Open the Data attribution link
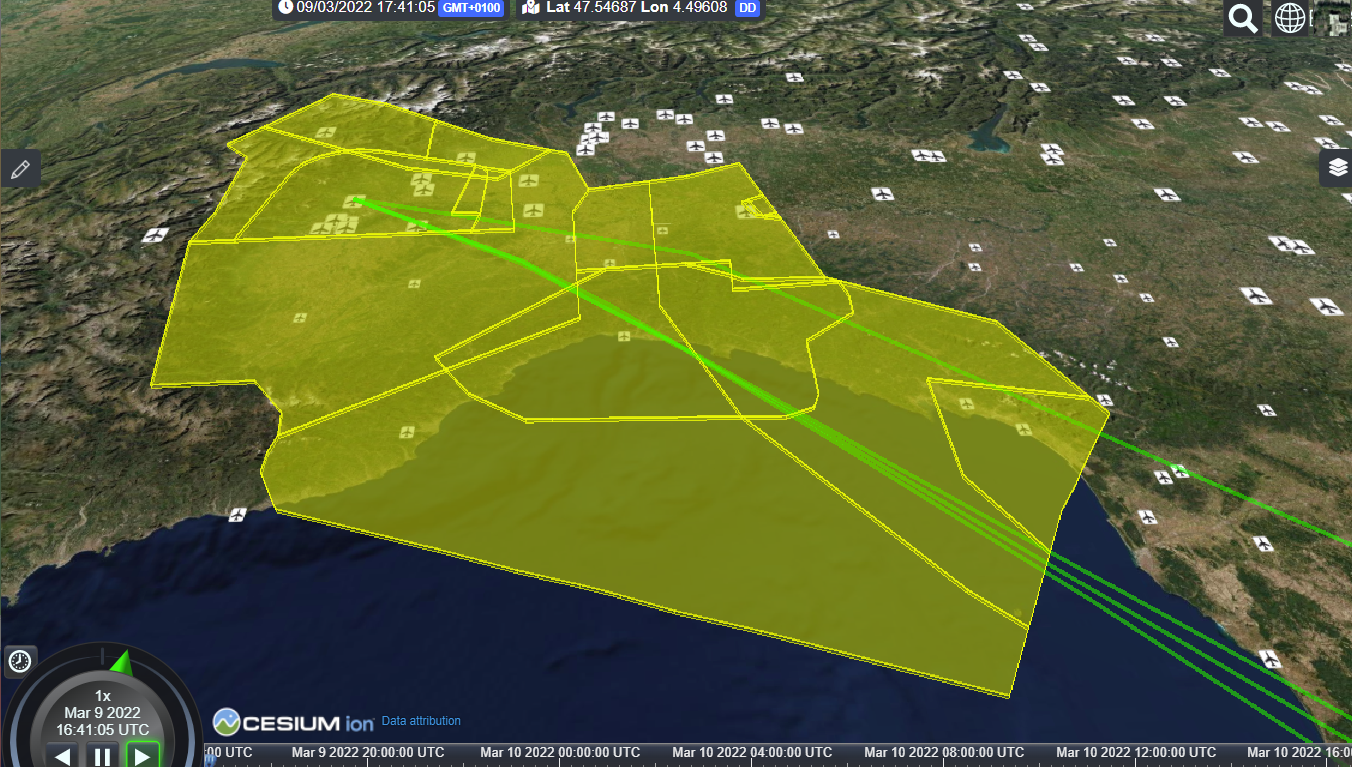 pos(419,721)
